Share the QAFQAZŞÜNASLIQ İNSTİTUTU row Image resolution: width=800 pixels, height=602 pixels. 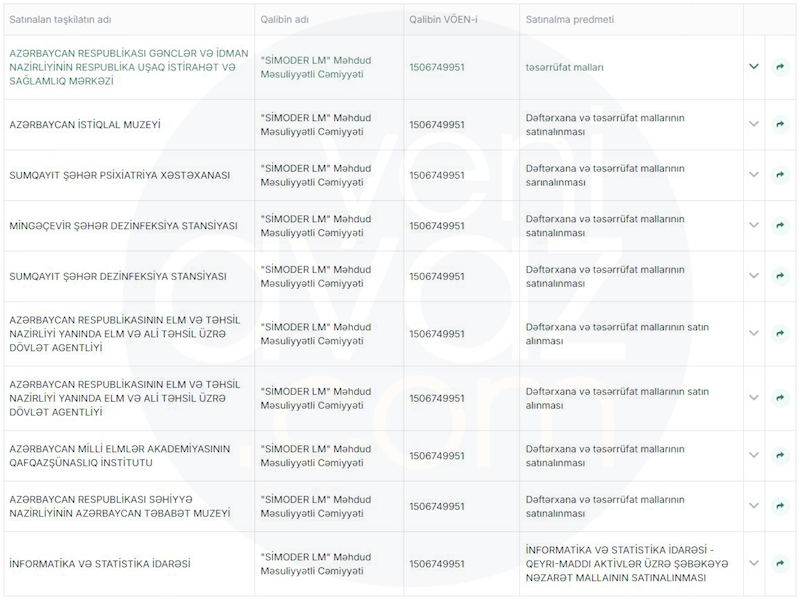tap(780, 455)
